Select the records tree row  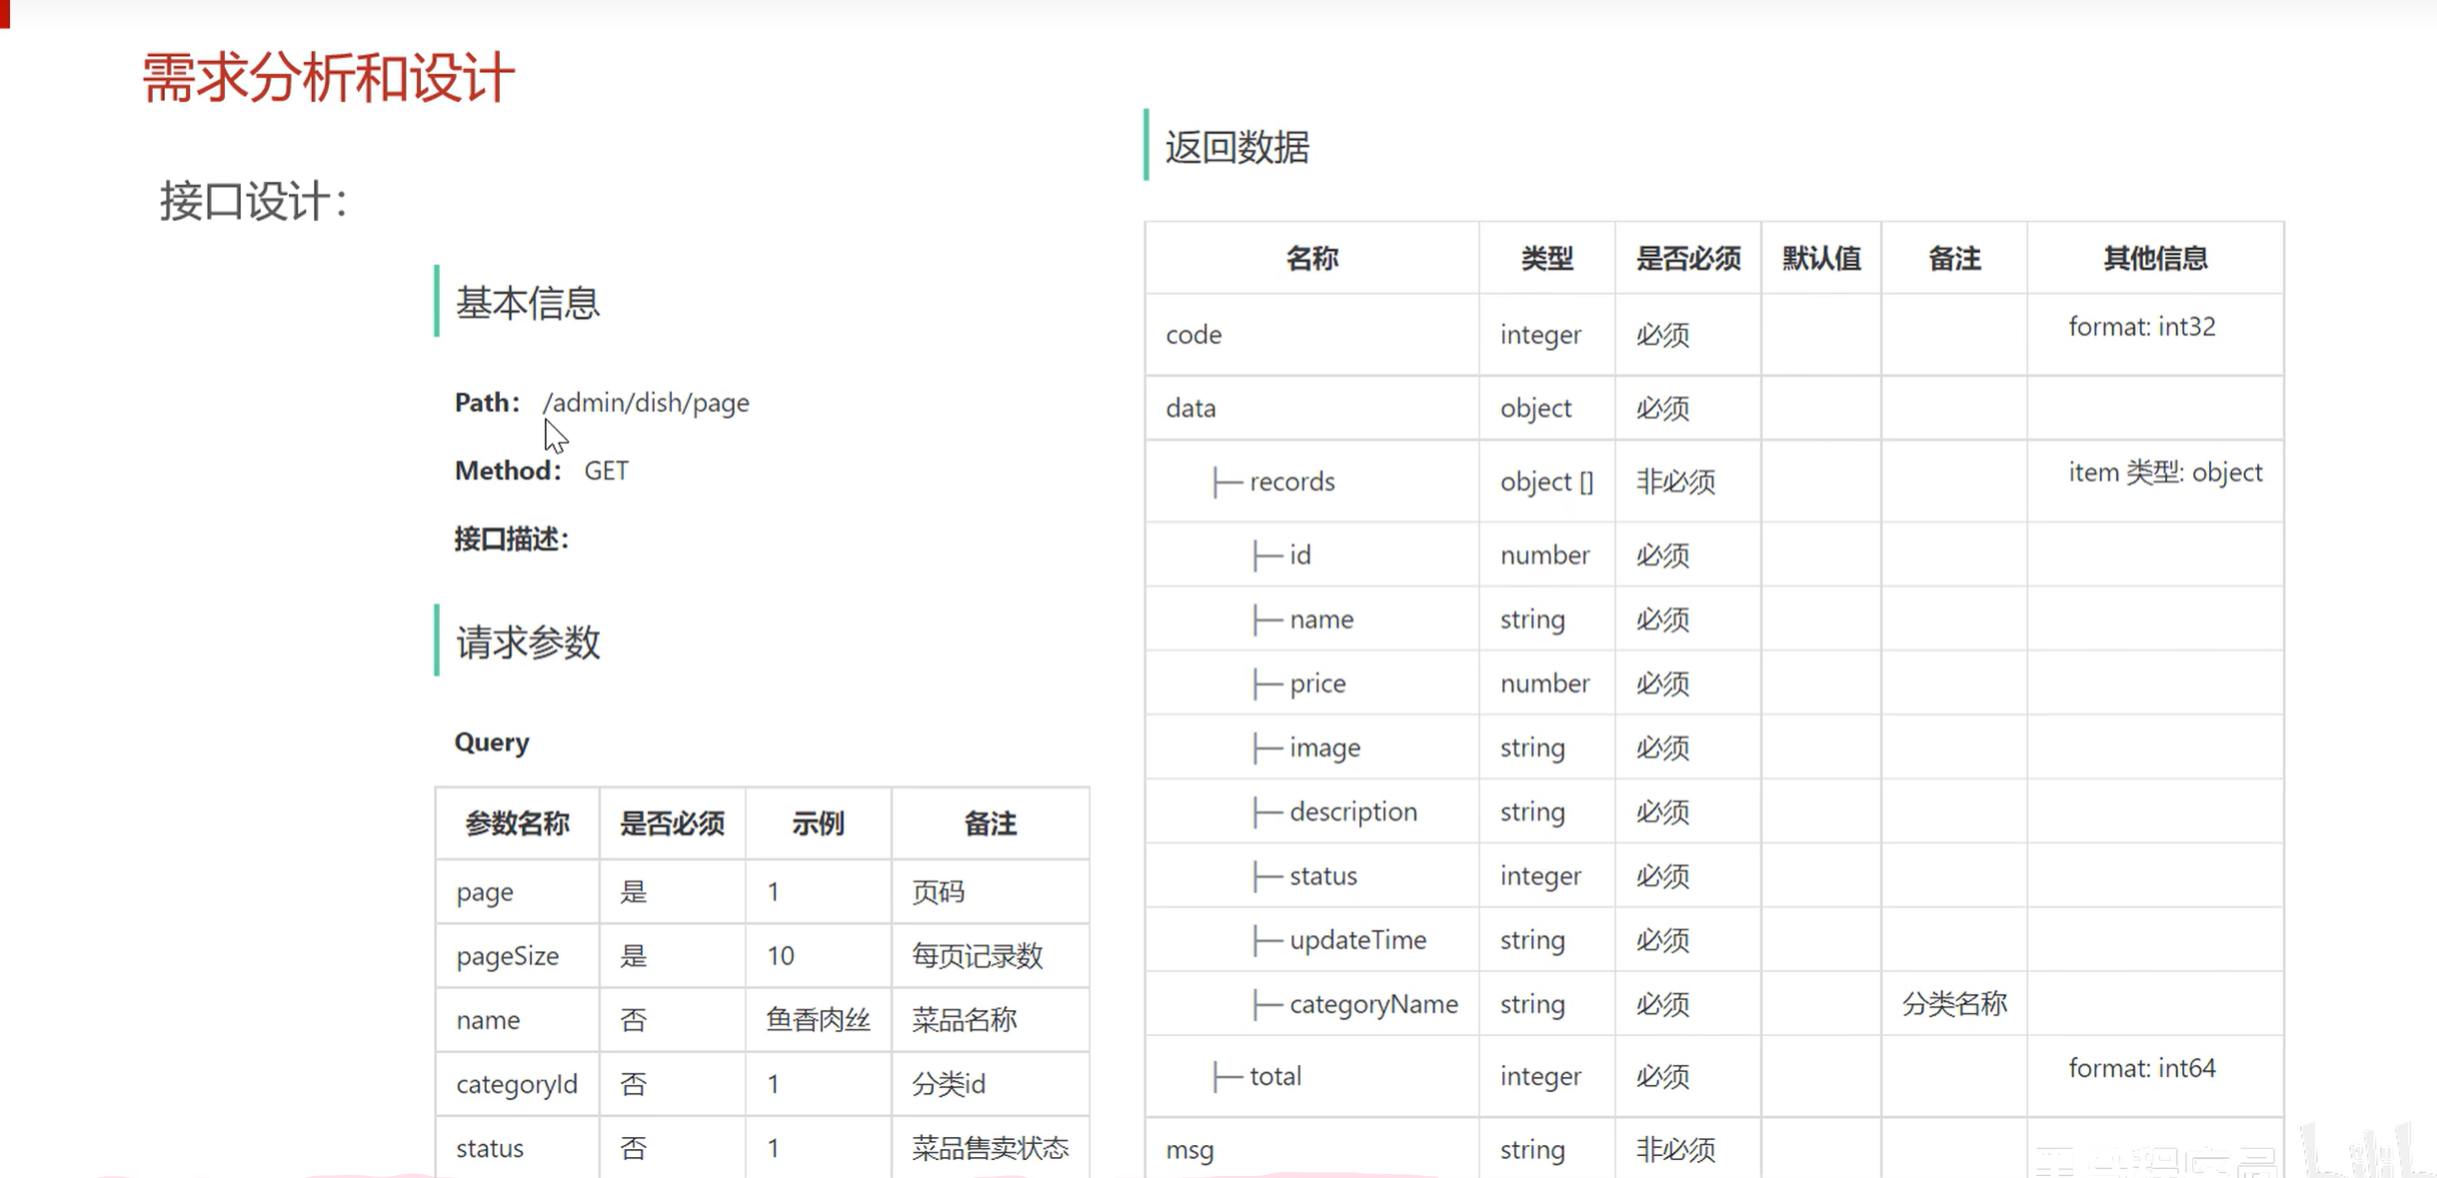1291,481
